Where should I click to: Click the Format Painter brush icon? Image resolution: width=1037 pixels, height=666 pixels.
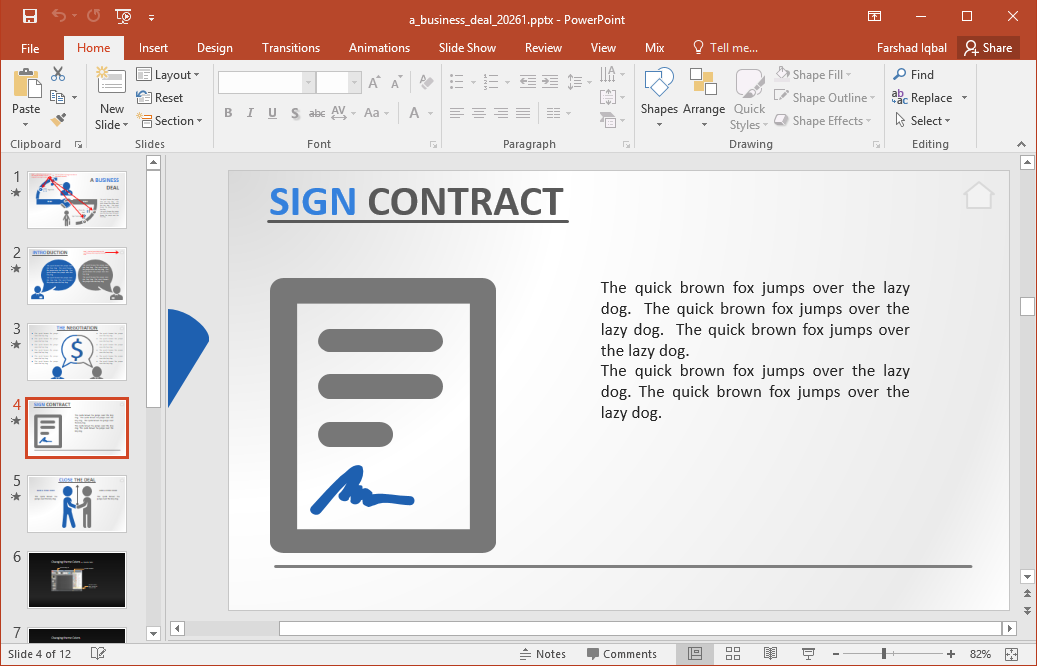[58, 120]
